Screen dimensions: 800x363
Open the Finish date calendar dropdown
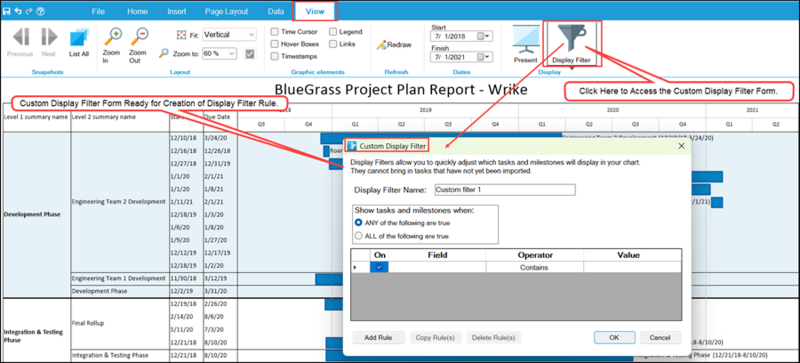pyautogui.click(x=484, y=57)
